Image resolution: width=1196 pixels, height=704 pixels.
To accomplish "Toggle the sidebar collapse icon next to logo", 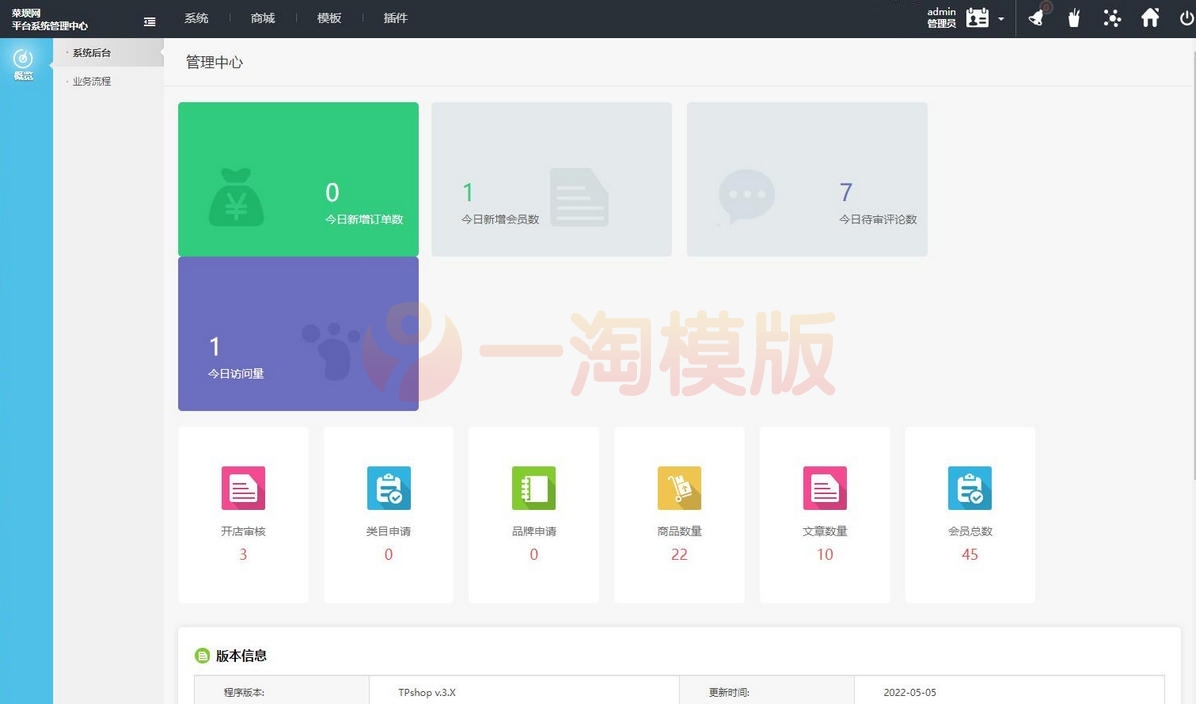I will pos(150,20).
